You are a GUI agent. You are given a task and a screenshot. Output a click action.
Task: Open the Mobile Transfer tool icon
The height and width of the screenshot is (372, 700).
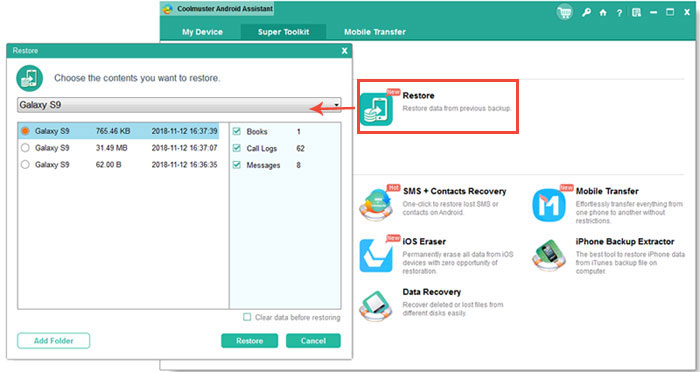click(549, 205)
